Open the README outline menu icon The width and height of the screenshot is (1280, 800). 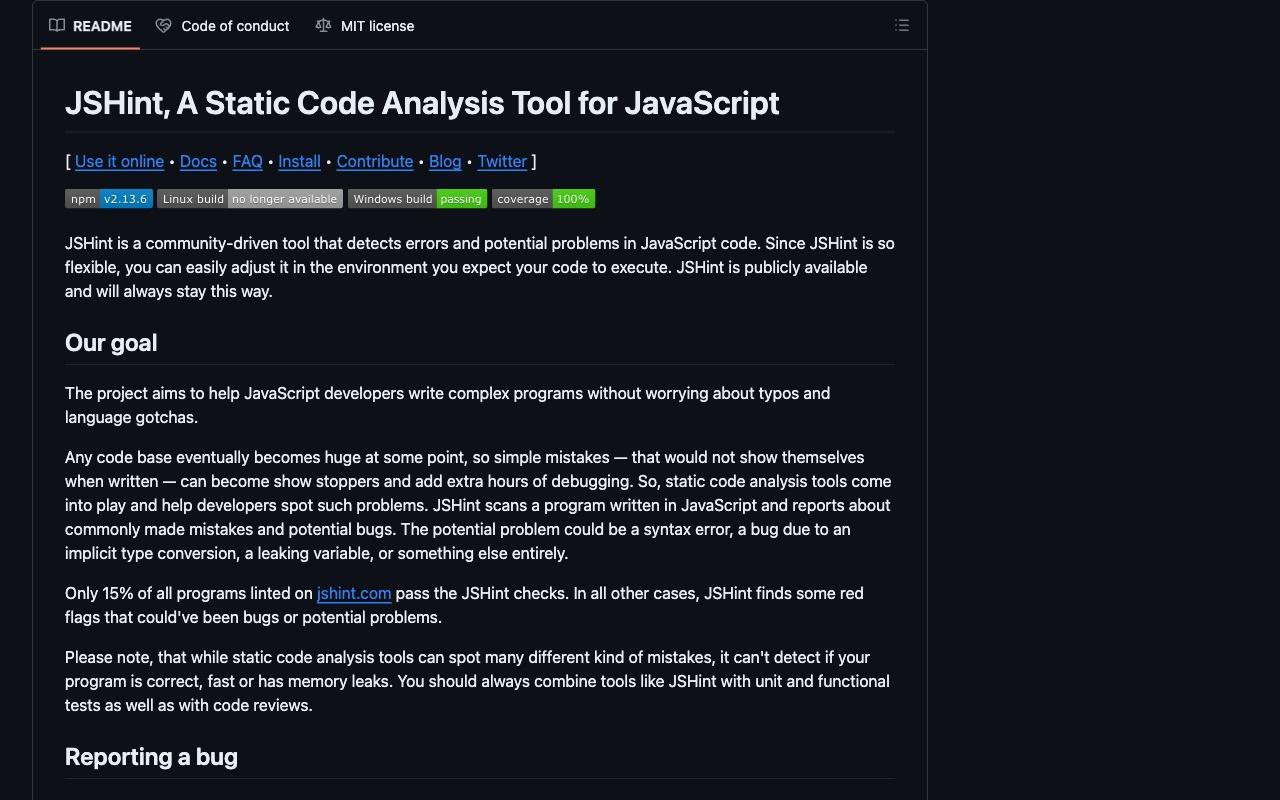click(x=902, y=26)
